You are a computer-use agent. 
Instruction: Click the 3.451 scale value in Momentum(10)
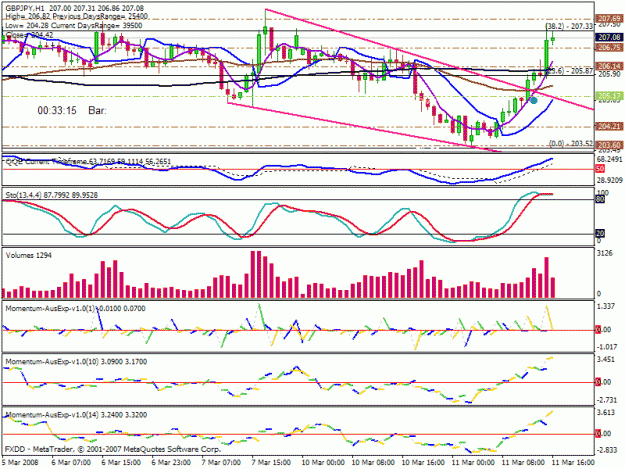pyautogui.click(x=606, y=359)
